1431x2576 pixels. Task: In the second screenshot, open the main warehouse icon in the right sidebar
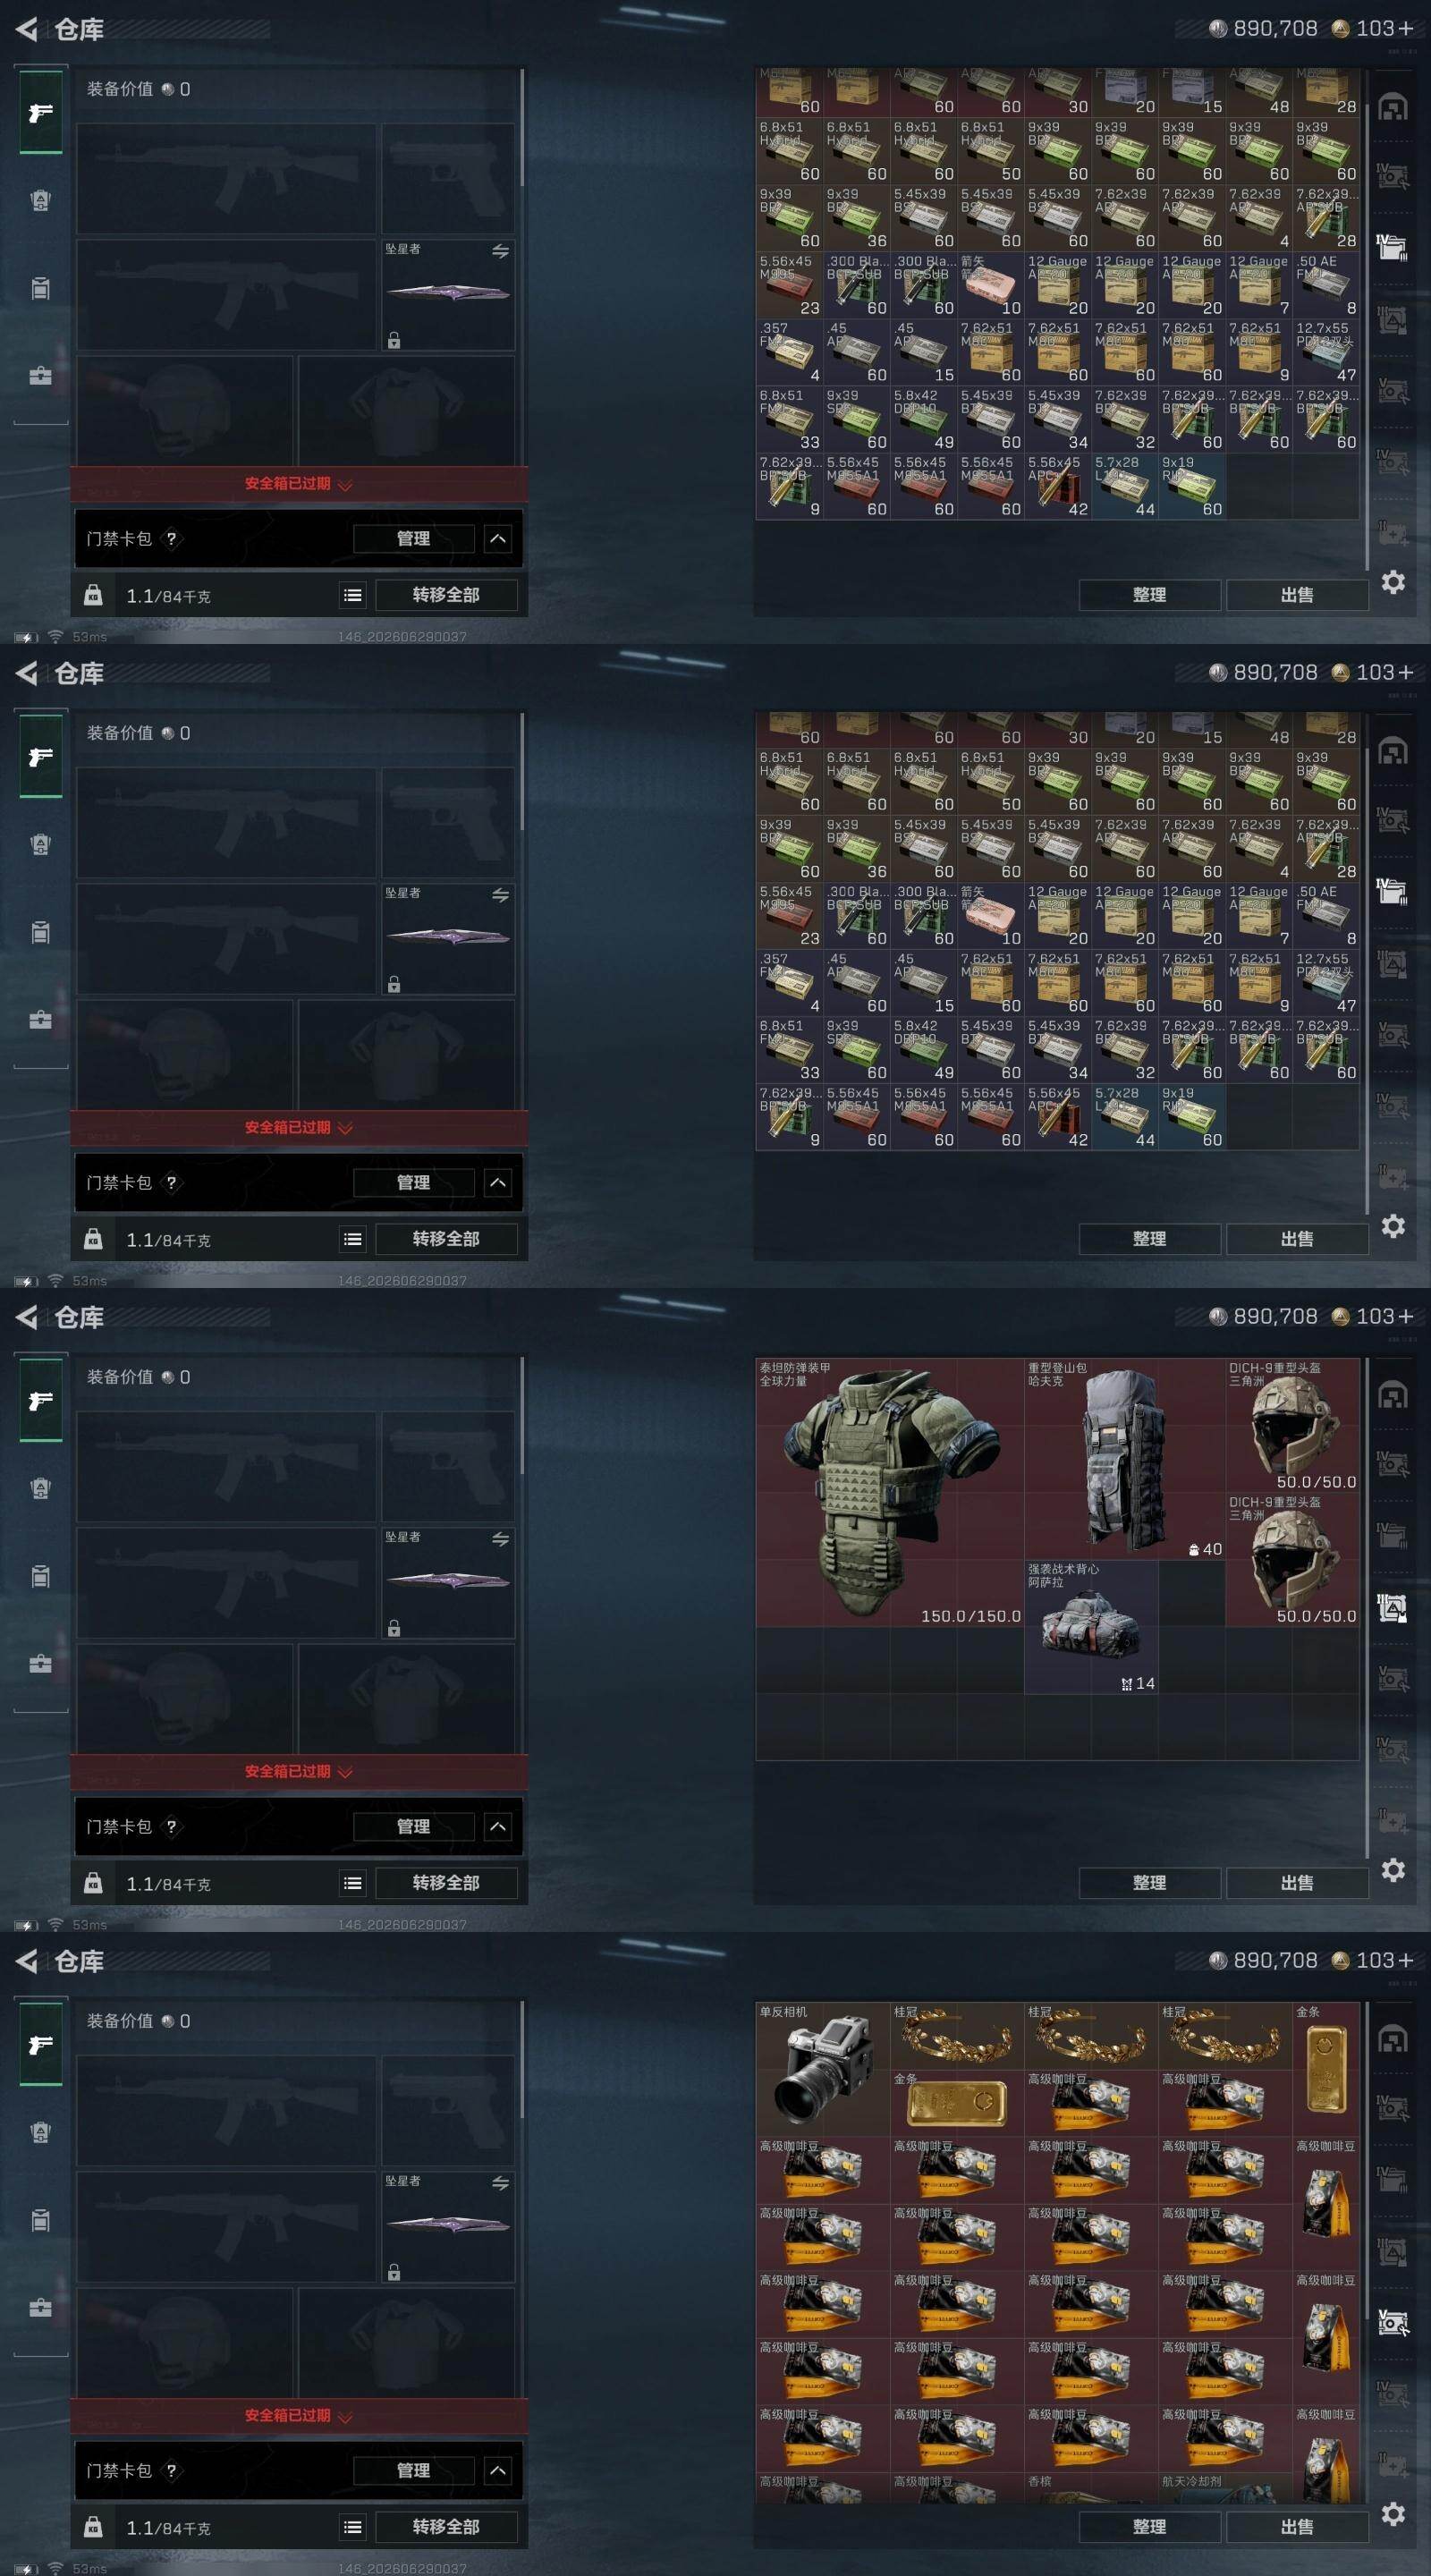pyautogui.click(x=1392, y=751)
